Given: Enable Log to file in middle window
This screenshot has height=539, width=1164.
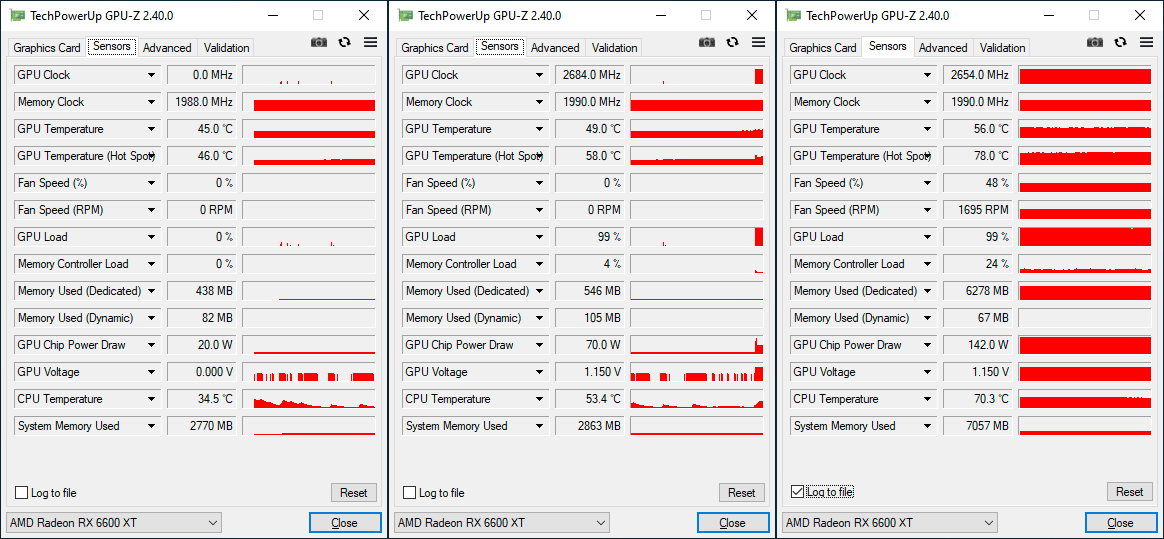Looking at the screenshot, I should click(x=410, y=493).
